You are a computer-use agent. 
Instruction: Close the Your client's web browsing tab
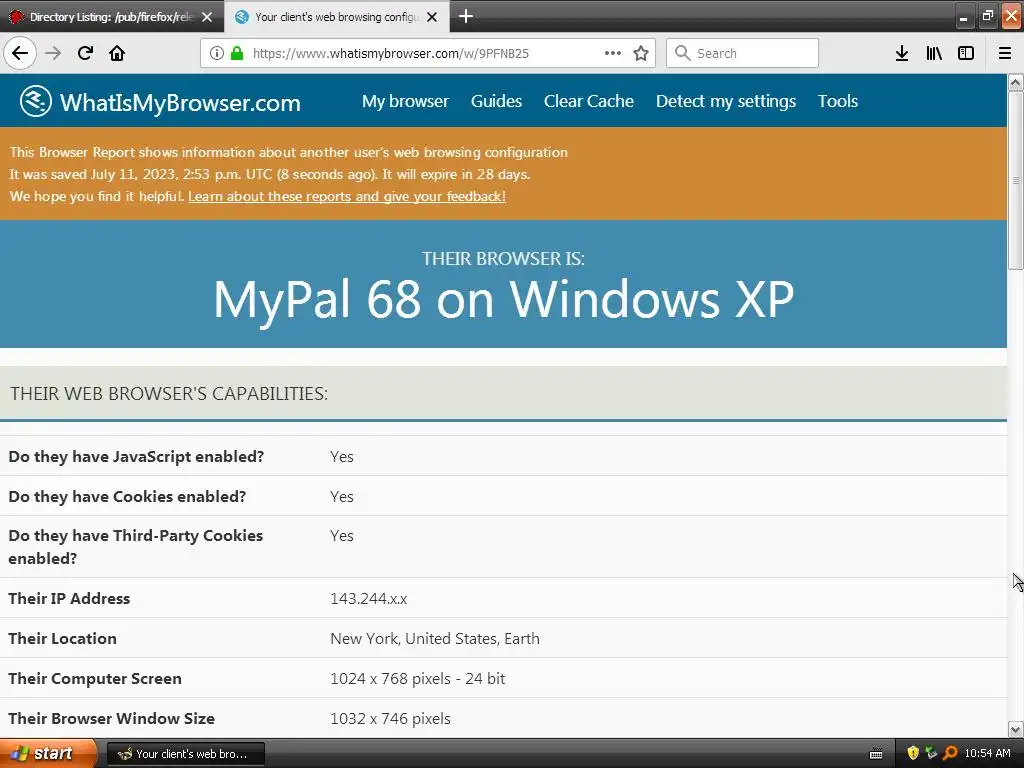point(432,17)
